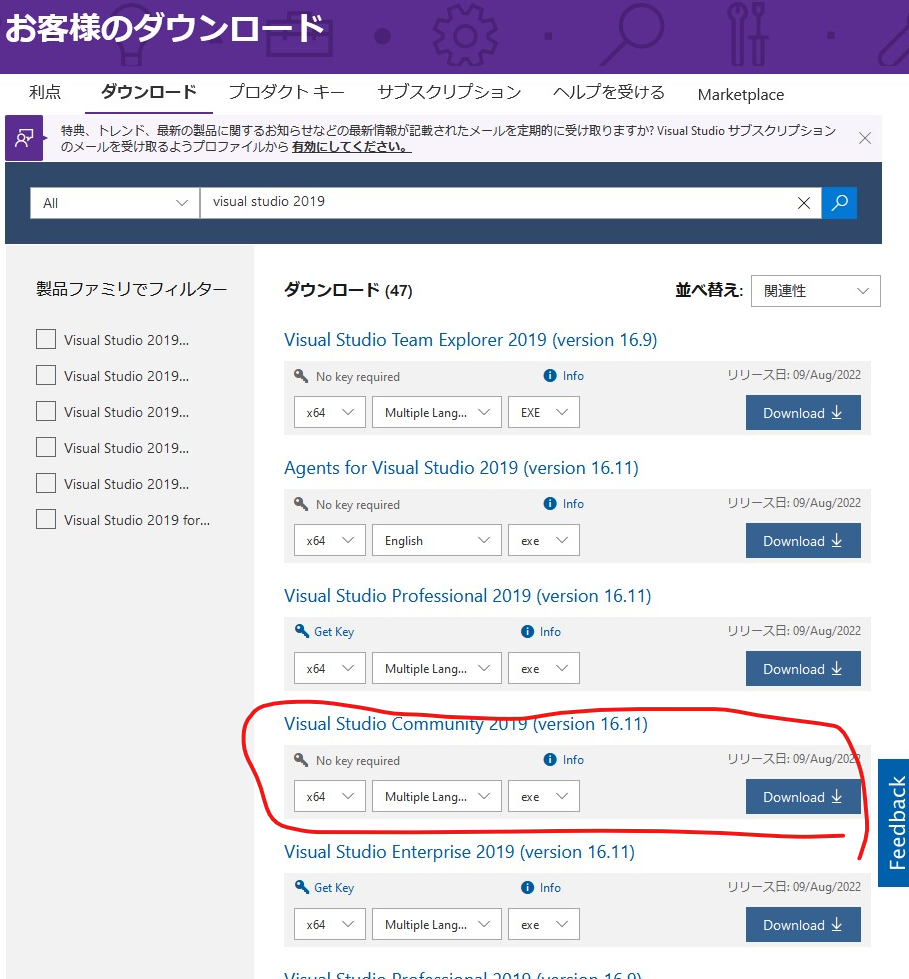Open Multiple Lang dropdown for Team Explorer 2019
Viewport: 909px width, 979px height.
pos(436,412)
